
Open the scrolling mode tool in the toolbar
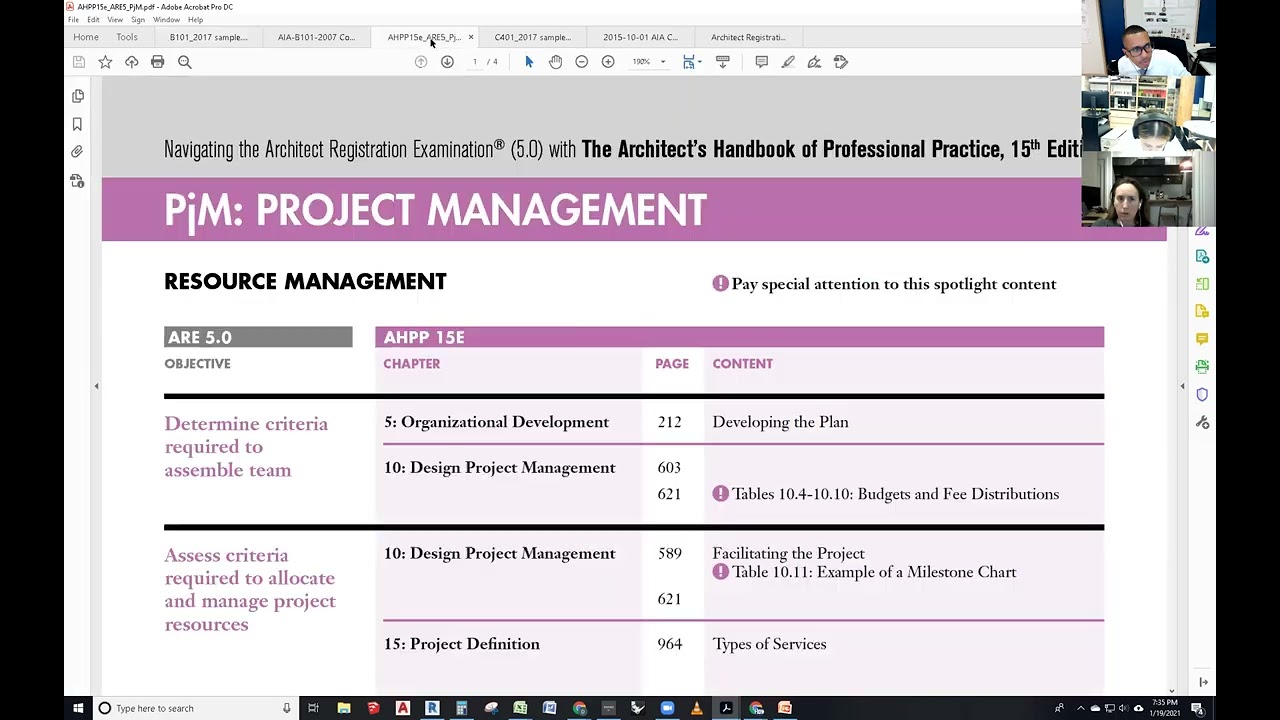click(722, 62)
